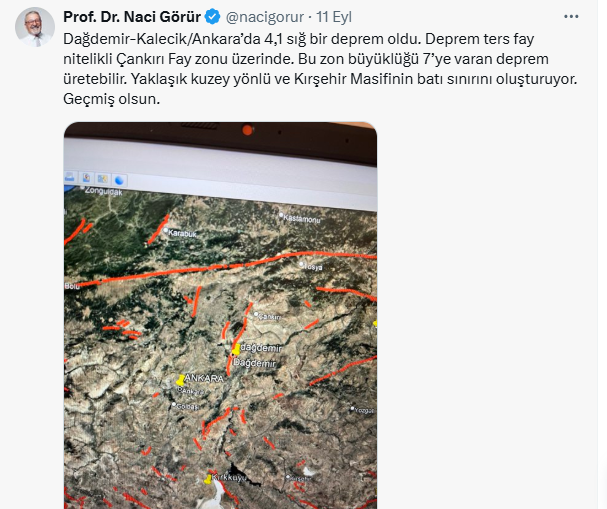Open Naci Görür's profile picture

click(35, 27)
